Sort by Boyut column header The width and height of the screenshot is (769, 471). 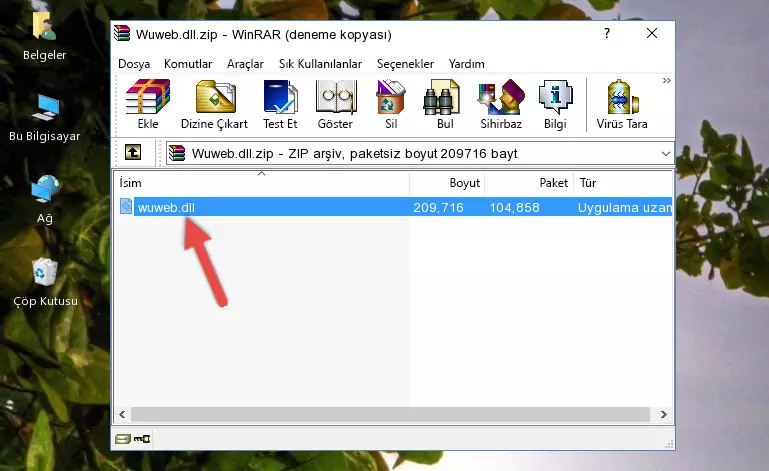(x=447, y=183)
